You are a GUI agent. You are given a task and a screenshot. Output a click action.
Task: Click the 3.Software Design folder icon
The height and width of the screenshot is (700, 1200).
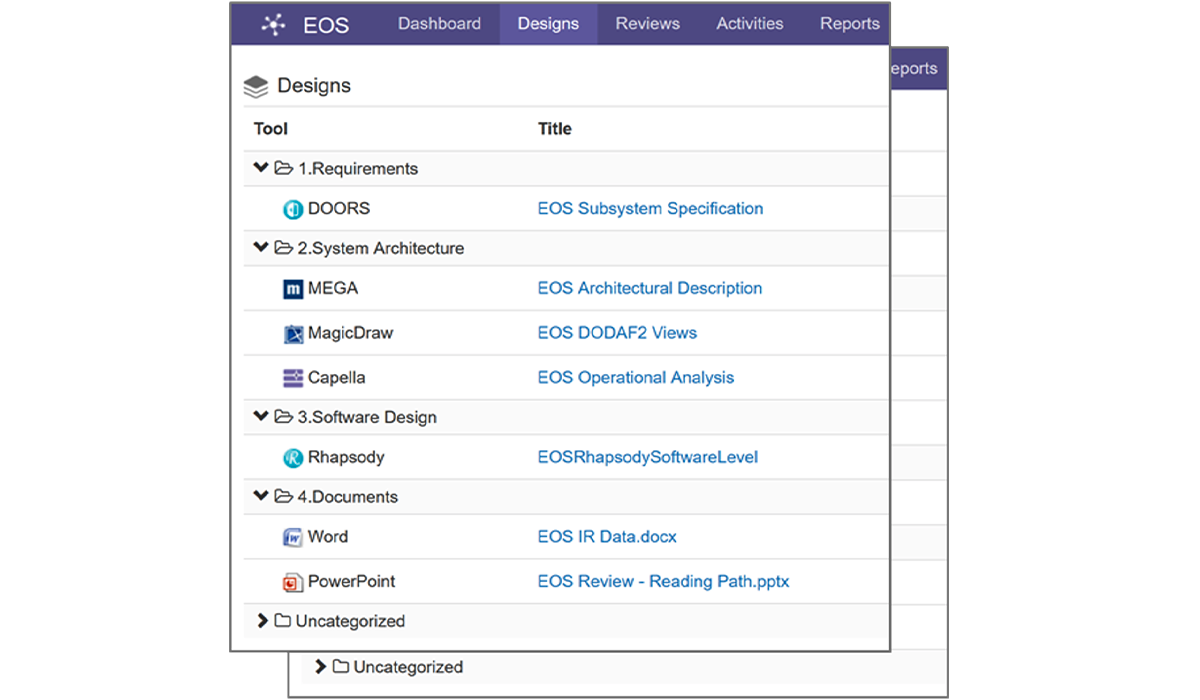(x=283, y=417)
